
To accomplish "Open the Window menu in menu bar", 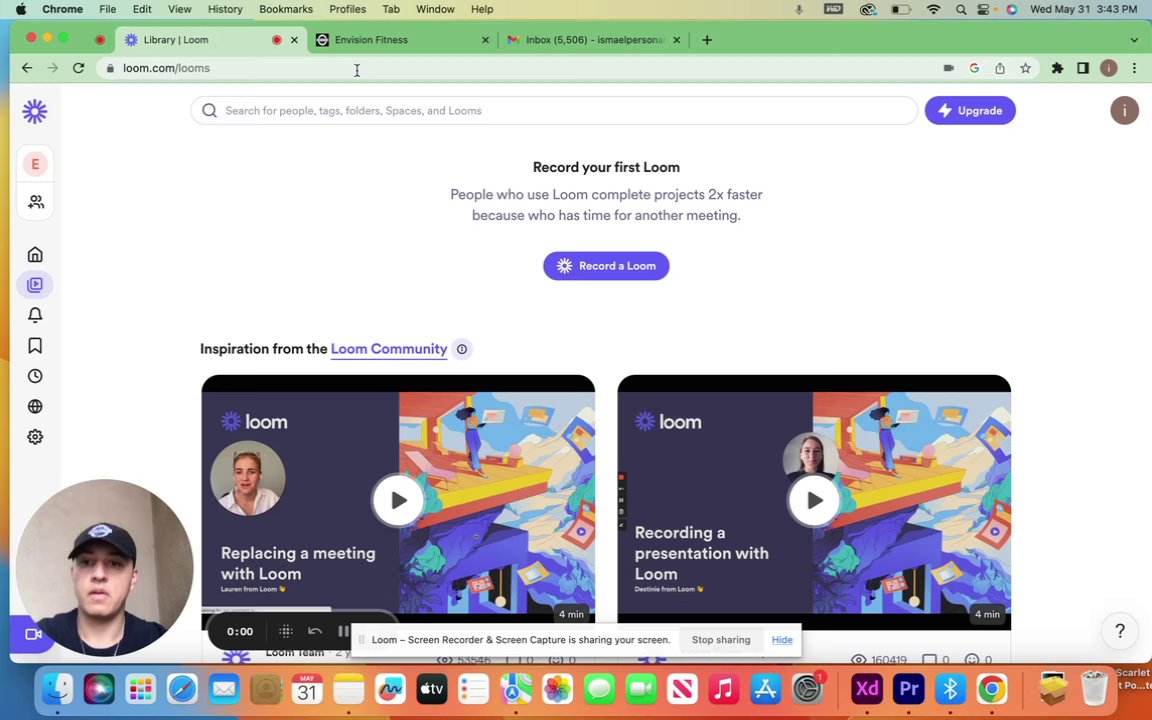I will tap(435, 9).
